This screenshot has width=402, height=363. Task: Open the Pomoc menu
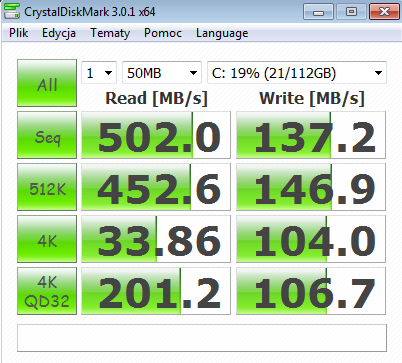click(x=163, y=33)
